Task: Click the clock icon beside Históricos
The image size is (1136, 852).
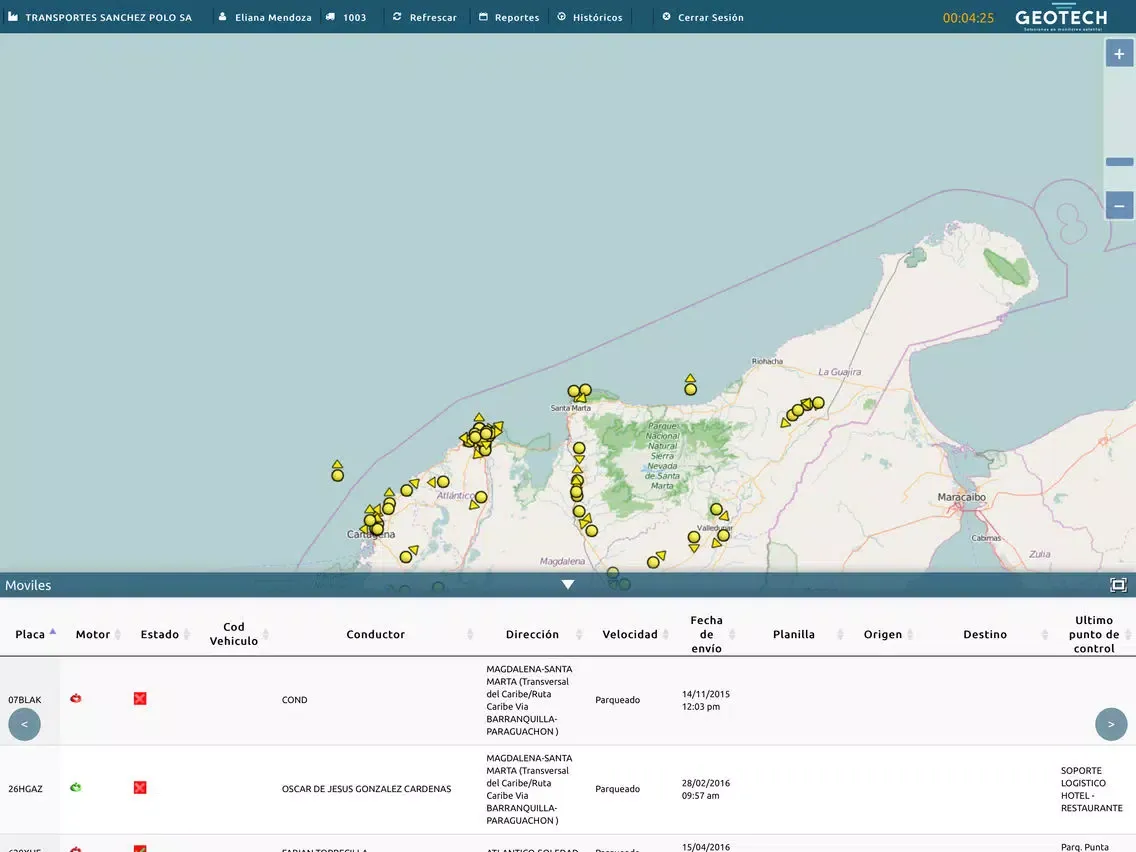Action: 561,17
